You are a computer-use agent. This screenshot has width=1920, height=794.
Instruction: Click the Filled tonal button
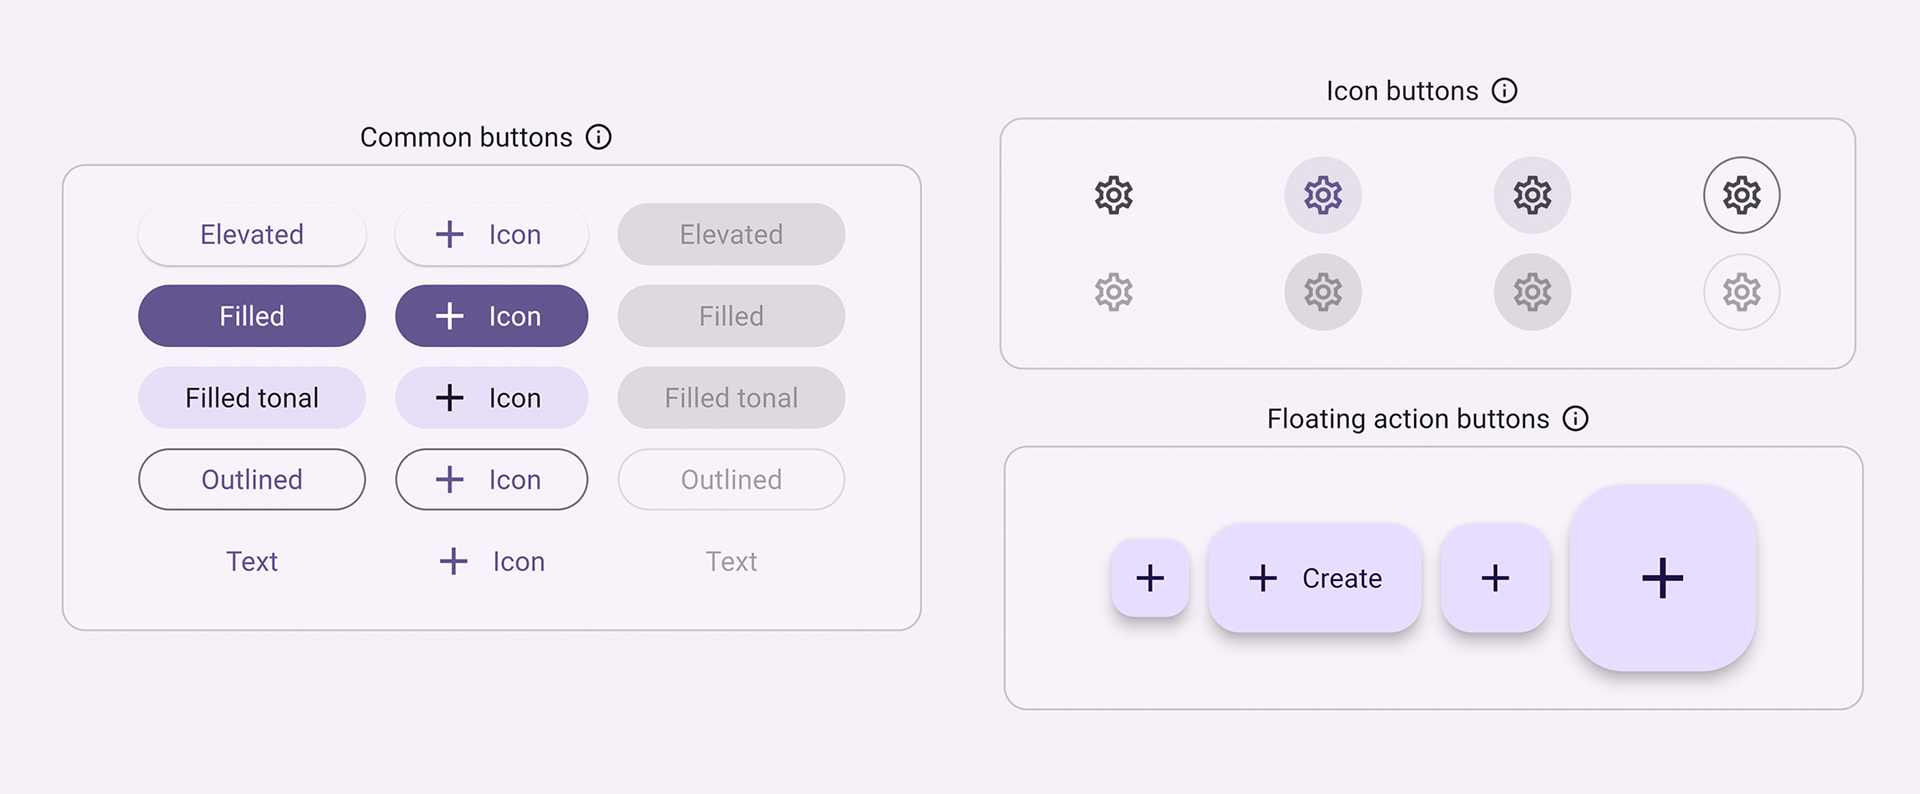pos(251,397)
